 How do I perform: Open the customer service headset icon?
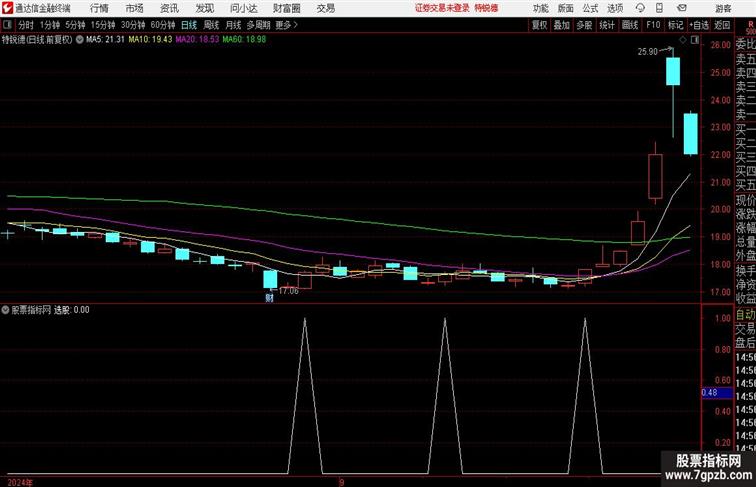[640, 8]
